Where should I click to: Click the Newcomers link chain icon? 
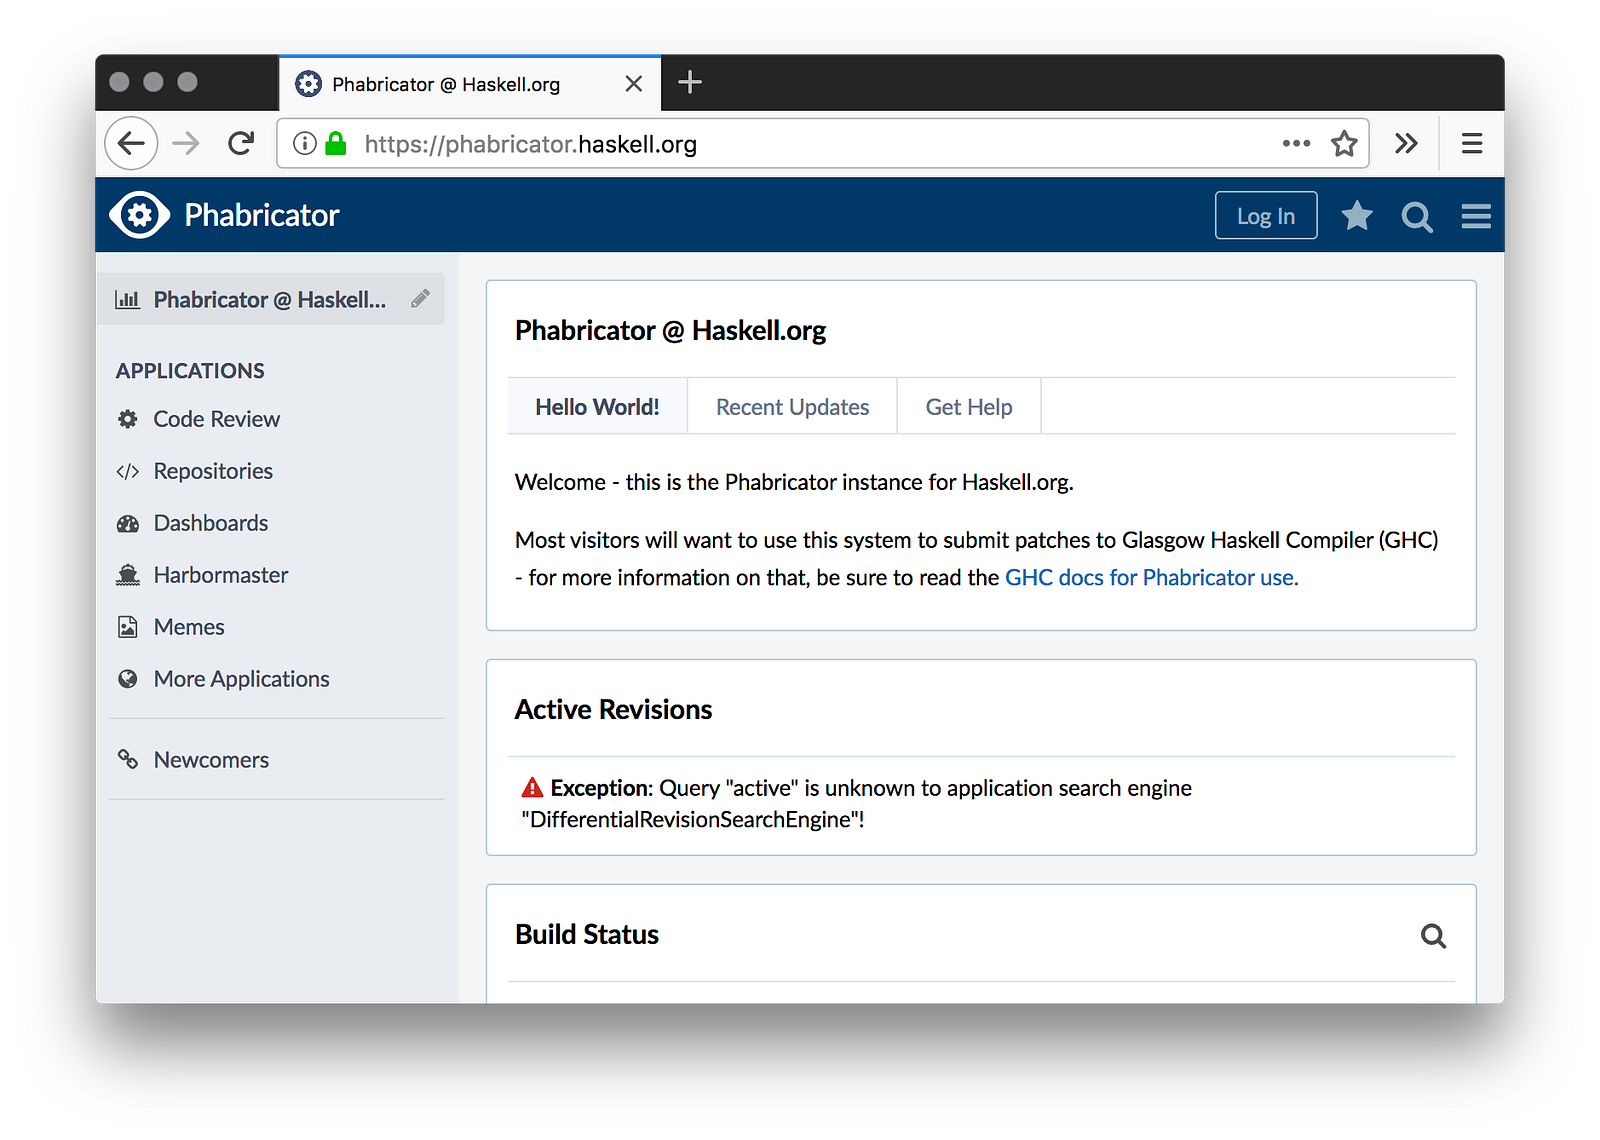coord(128,759)
